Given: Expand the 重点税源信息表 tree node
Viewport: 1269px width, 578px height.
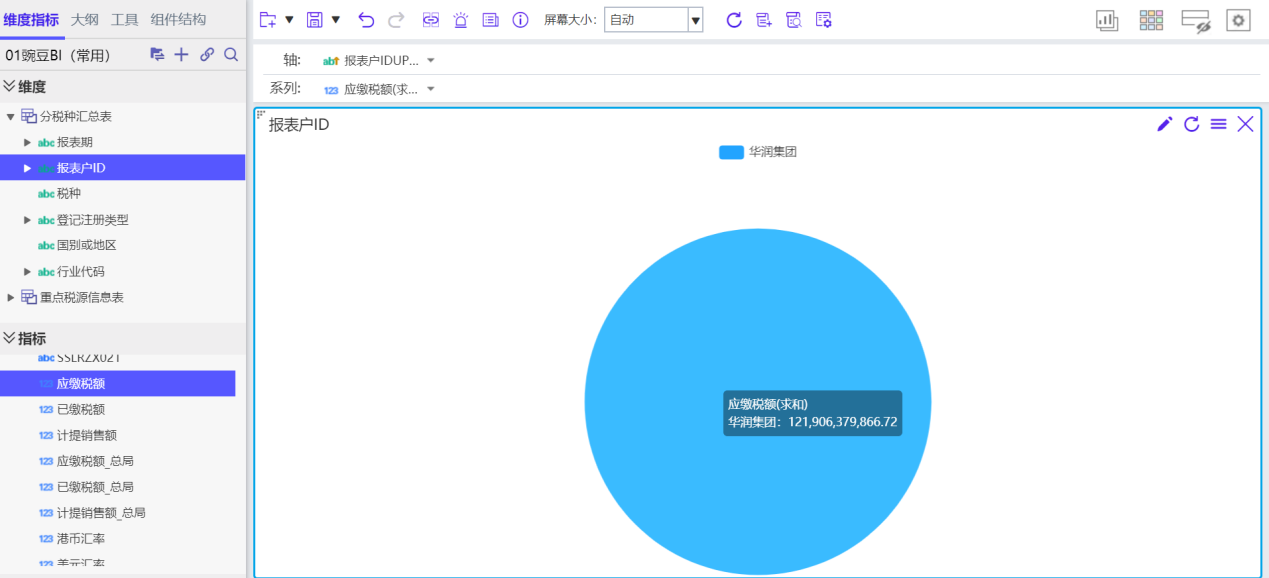Looking at the screenshot, I should coord(10,297).
